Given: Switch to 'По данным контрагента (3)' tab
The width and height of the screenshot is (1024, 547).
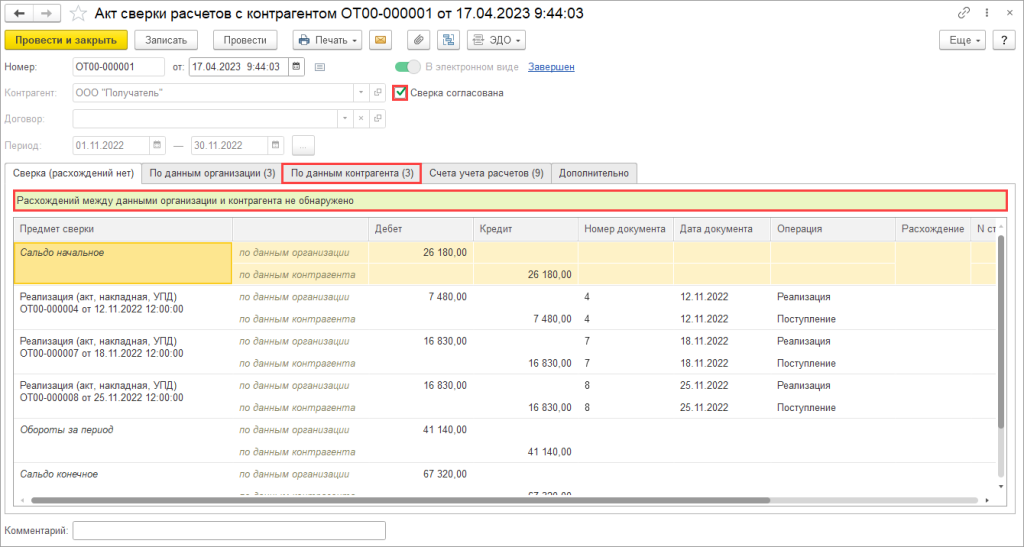Looking at the screenshot, I should coord(352,173).
